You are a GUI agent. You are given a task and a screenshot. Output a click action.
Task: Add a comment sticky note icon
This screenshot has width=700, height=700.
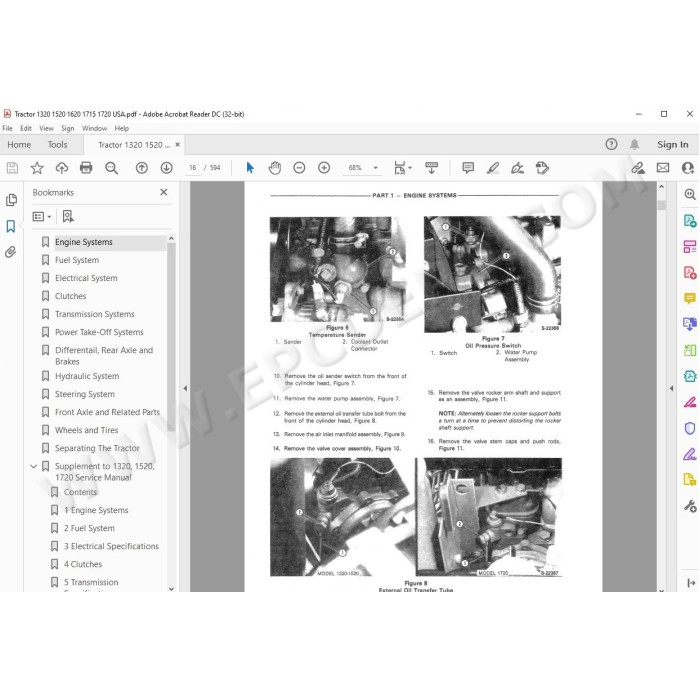[468, 168]
